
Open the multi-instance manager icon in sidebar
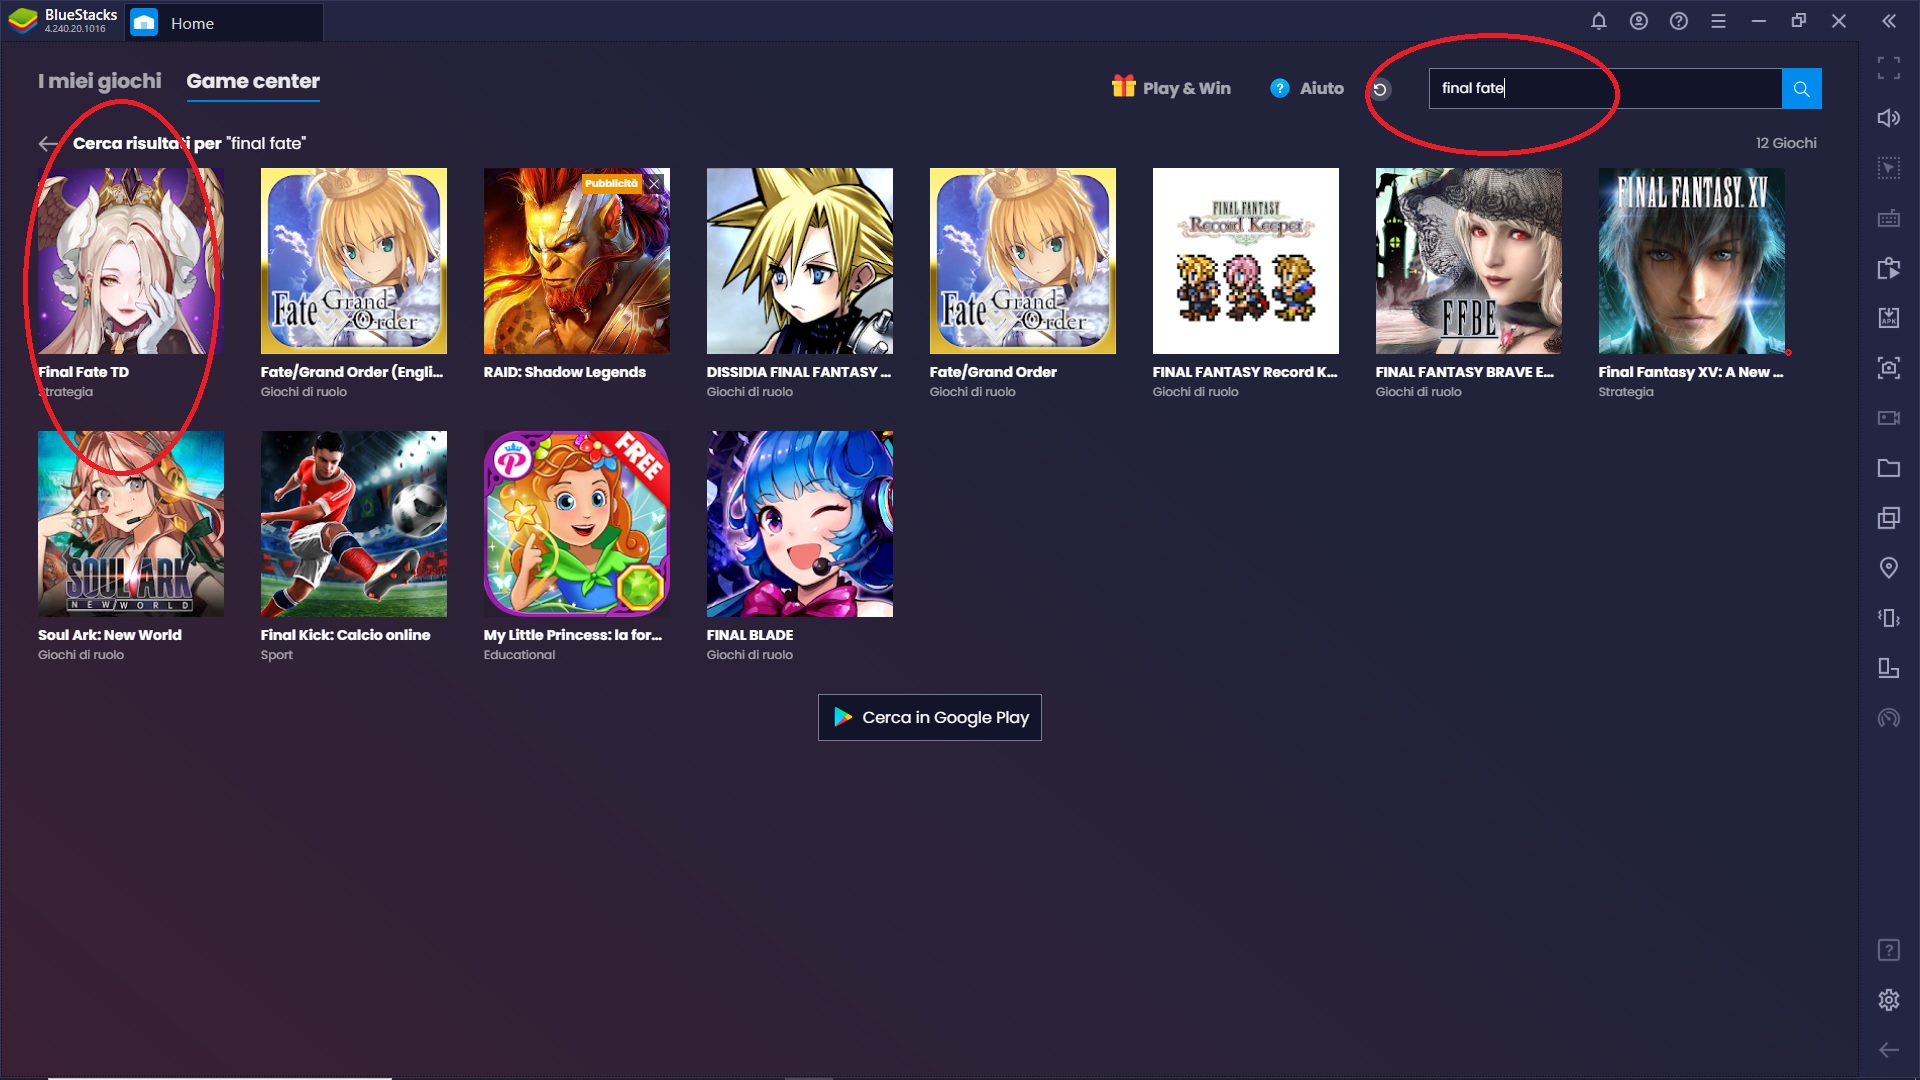coord(1888,518)
